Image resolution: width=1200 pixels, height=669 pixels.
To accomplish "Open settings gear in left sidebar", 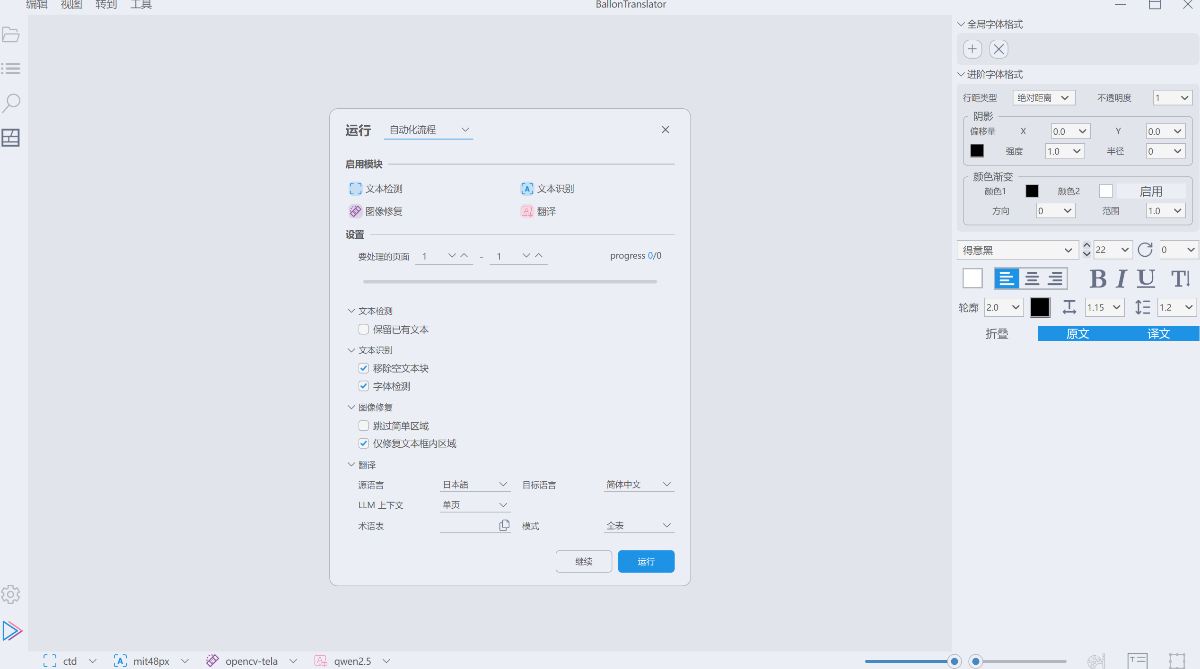I will pyautogui.click(x=11, y=594).
